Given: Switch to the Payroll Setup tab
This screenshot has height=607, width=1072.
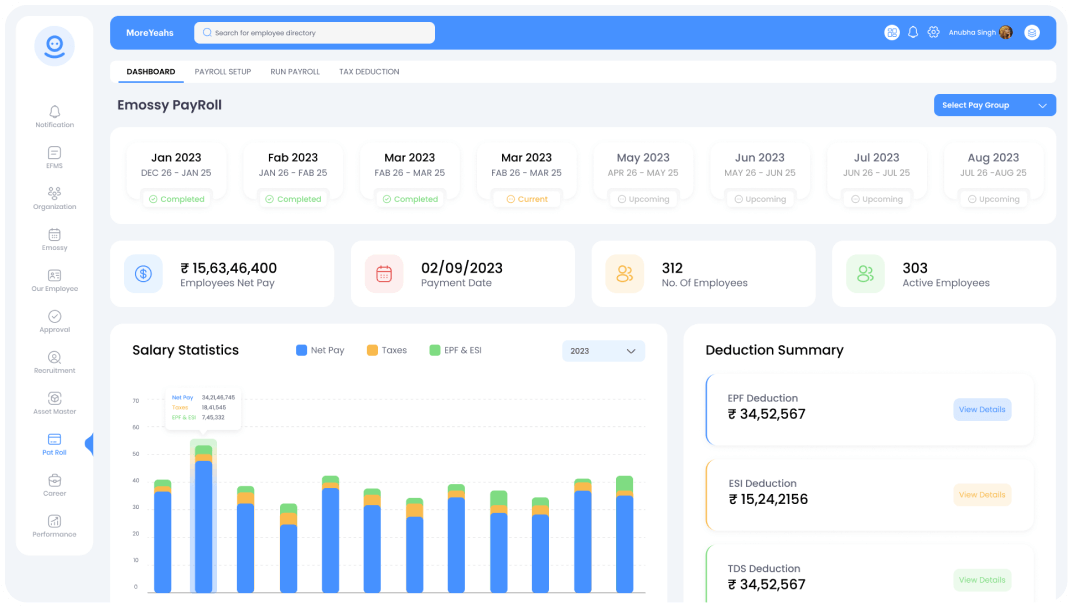Looking at the screenshot, I should (223, 72).
